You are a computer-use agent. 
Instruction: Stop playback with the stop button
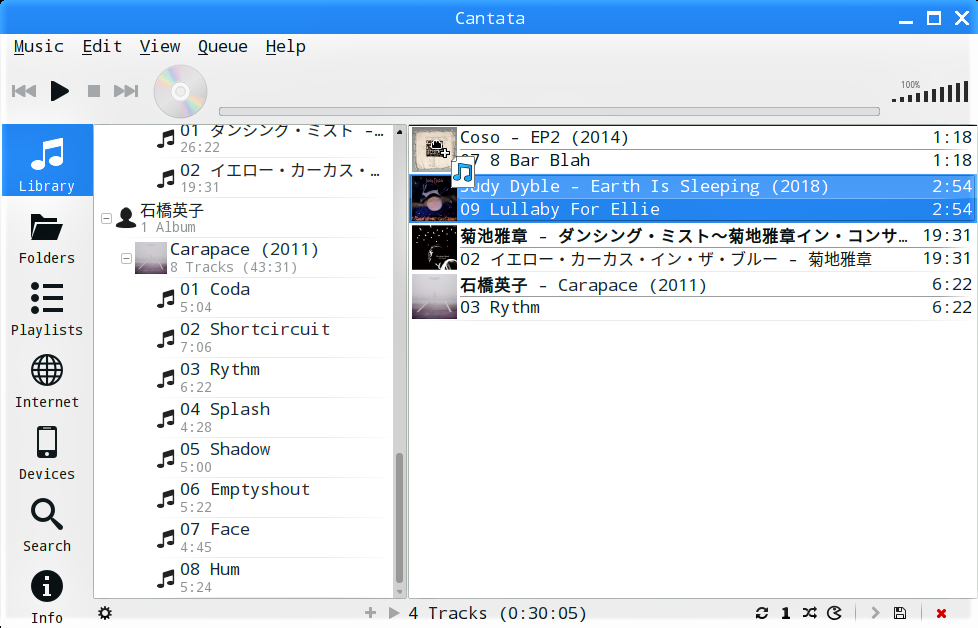coord(94,91)
